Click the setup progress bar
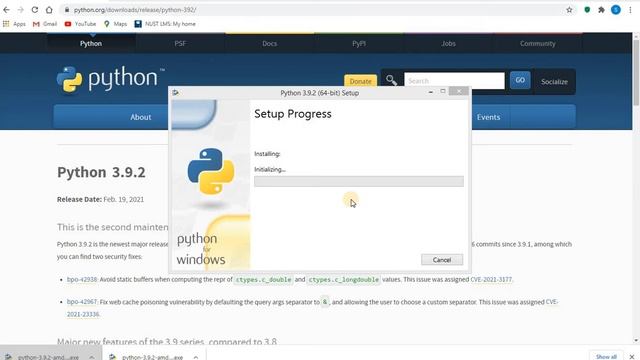640x360 pixels. [359, 181]
